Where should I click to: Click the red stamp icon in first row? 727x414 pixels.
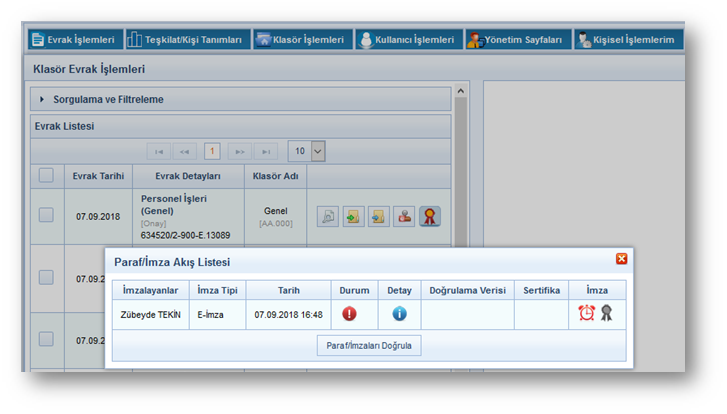(x=404, y=216)
